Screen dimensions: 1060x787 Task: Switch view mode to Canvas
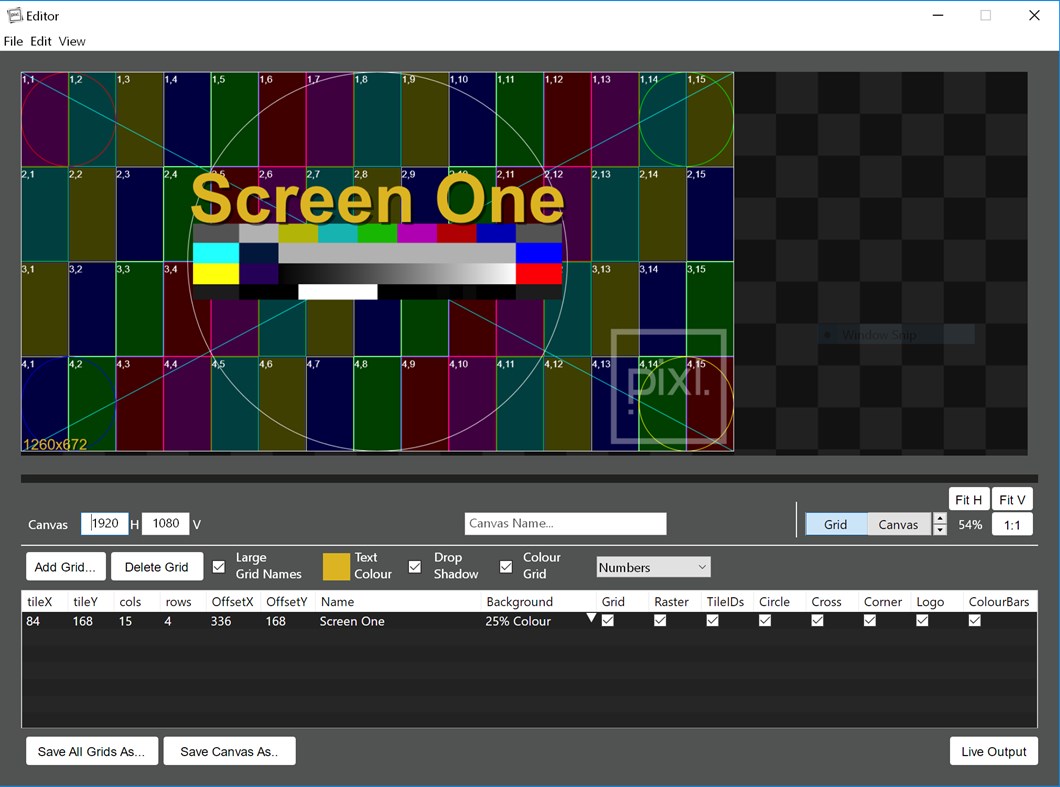click(898, 523)
